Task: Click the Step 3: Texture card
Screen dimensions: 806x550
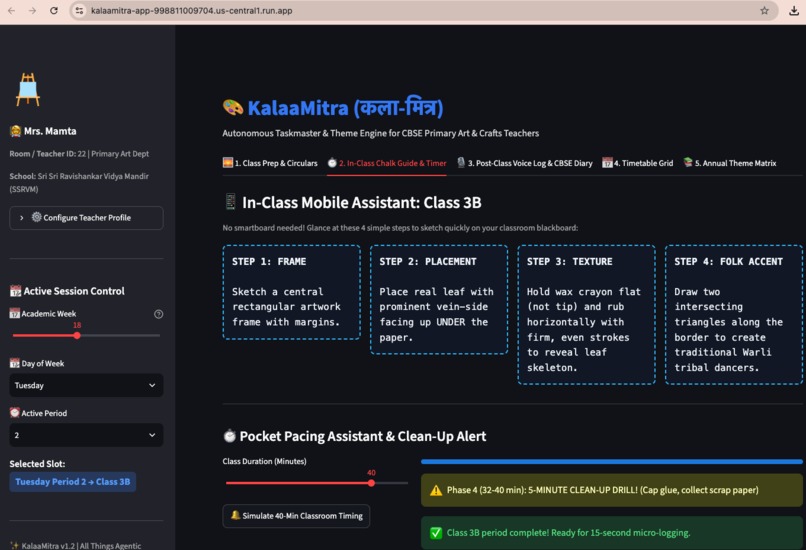Action: coord(587,315)
